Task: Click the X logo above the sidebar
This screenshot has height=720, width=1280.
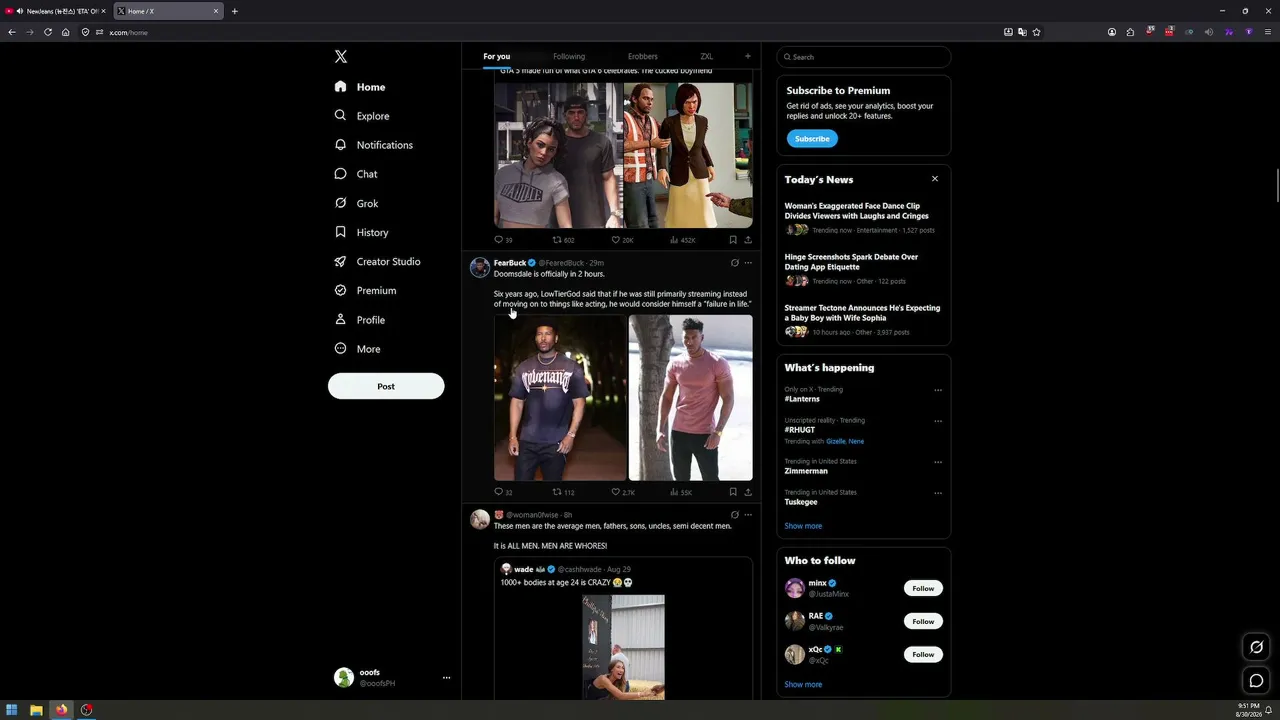Action: [341, 57]
